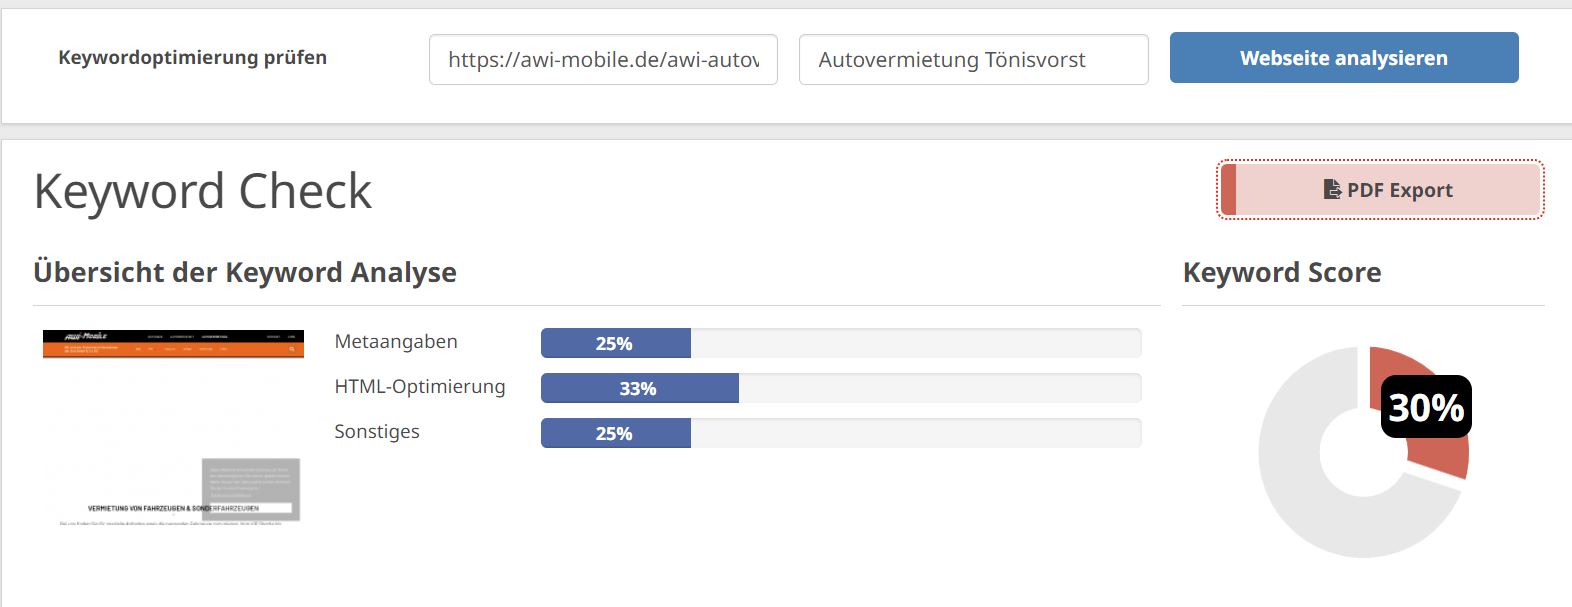Click the HTML-Optimierung 33% progress bar

(841, 388)
